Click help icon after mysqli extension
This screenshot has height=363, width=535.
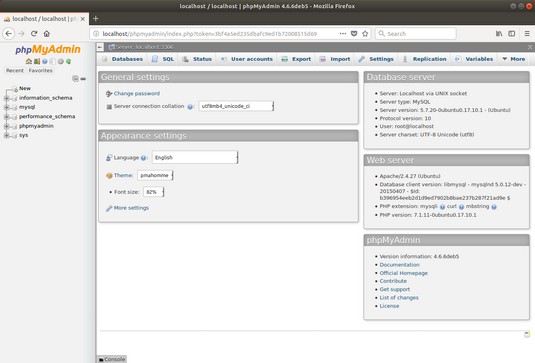click(x=442, y=207)
